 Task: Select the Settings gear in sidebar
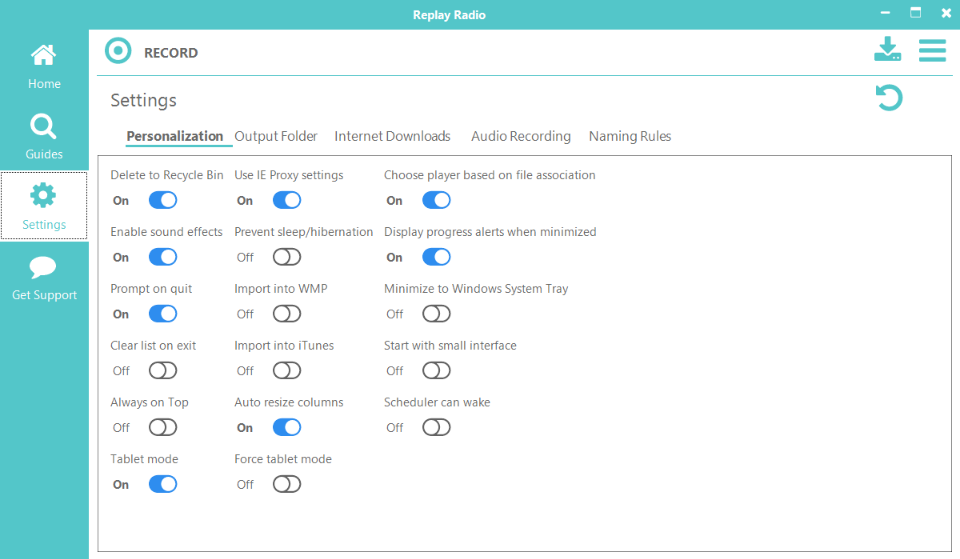[43, 195]
